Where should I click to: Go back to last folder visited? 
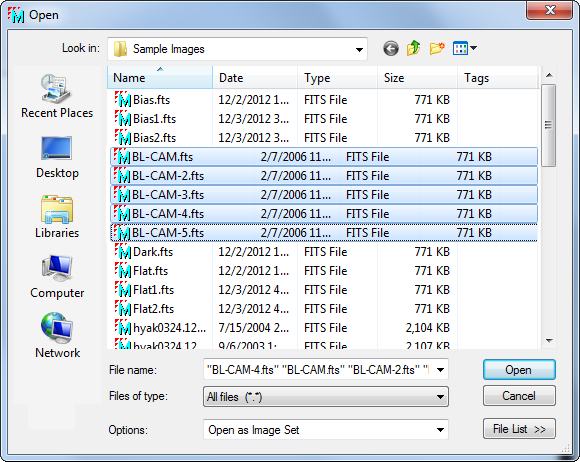click(x=391, y=48)
